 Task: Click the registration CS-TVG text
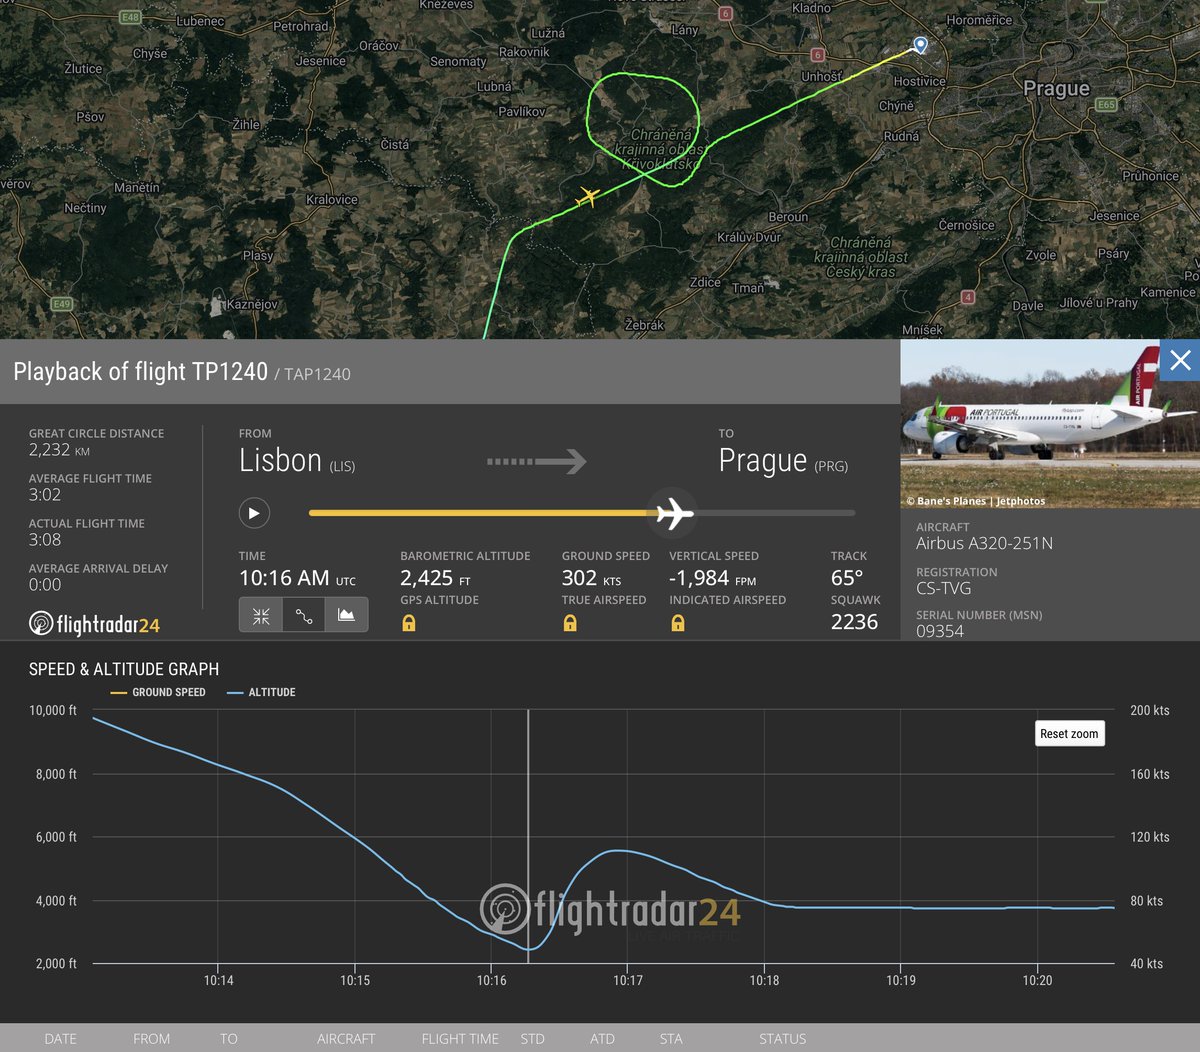pos(943,588)
